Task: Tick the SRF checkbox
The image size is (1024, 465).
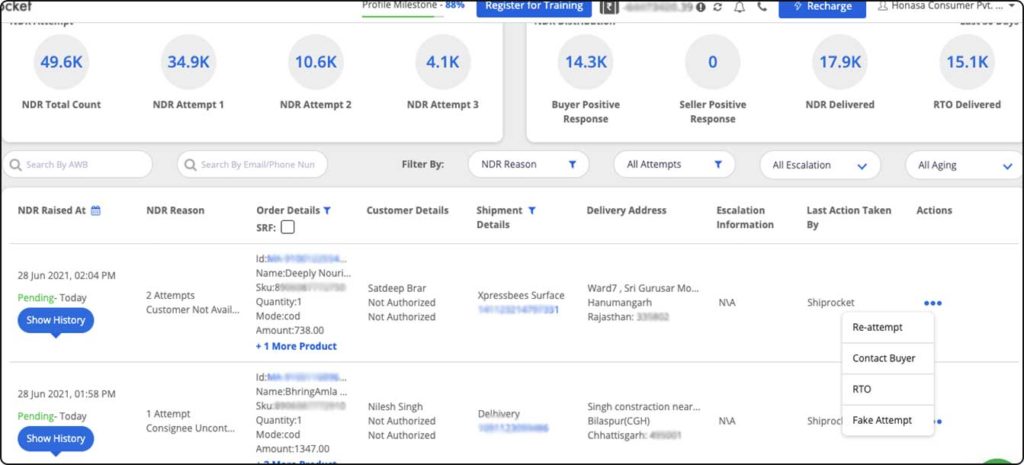Action: (287, 227)
